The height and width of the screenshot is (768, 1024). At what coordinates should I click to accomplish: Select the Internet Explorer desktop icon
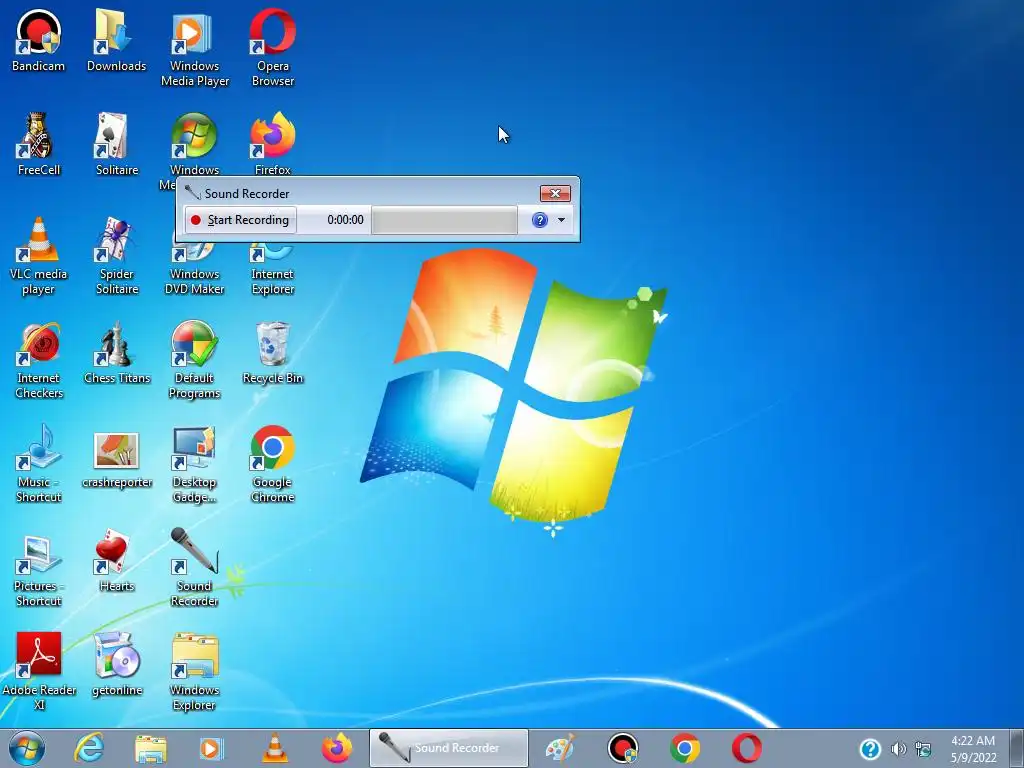tap(273, 269)
